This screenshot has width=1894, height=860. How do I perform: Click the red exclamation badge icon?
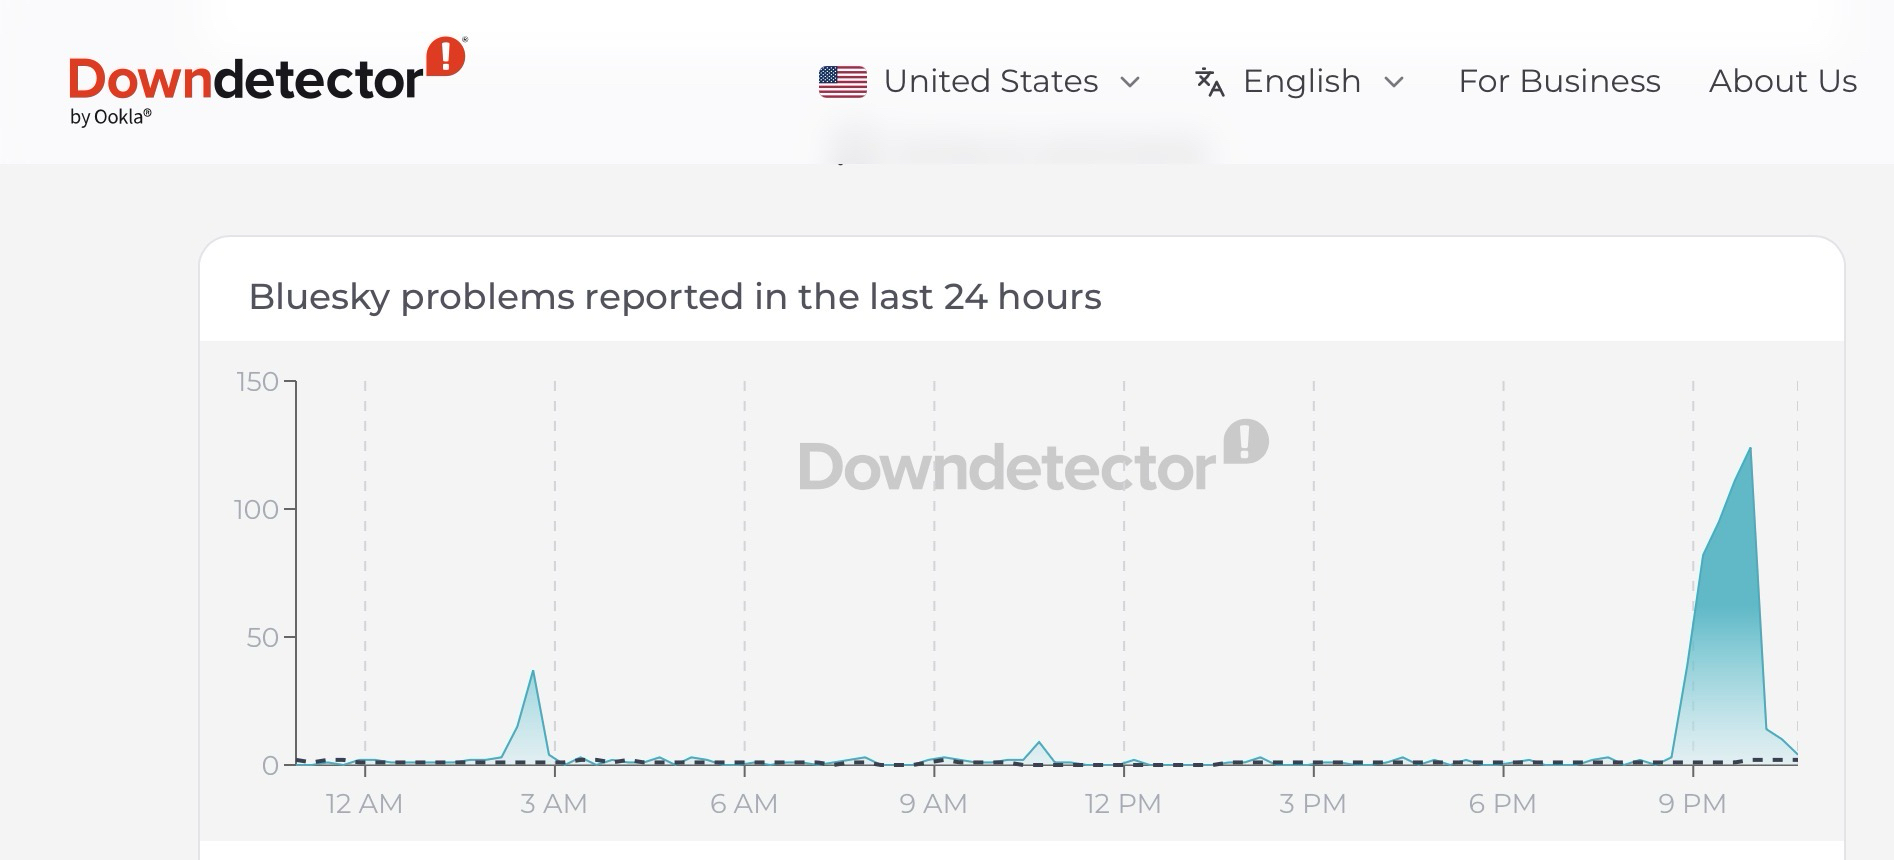pyautogui.click(x=446, y=57)
